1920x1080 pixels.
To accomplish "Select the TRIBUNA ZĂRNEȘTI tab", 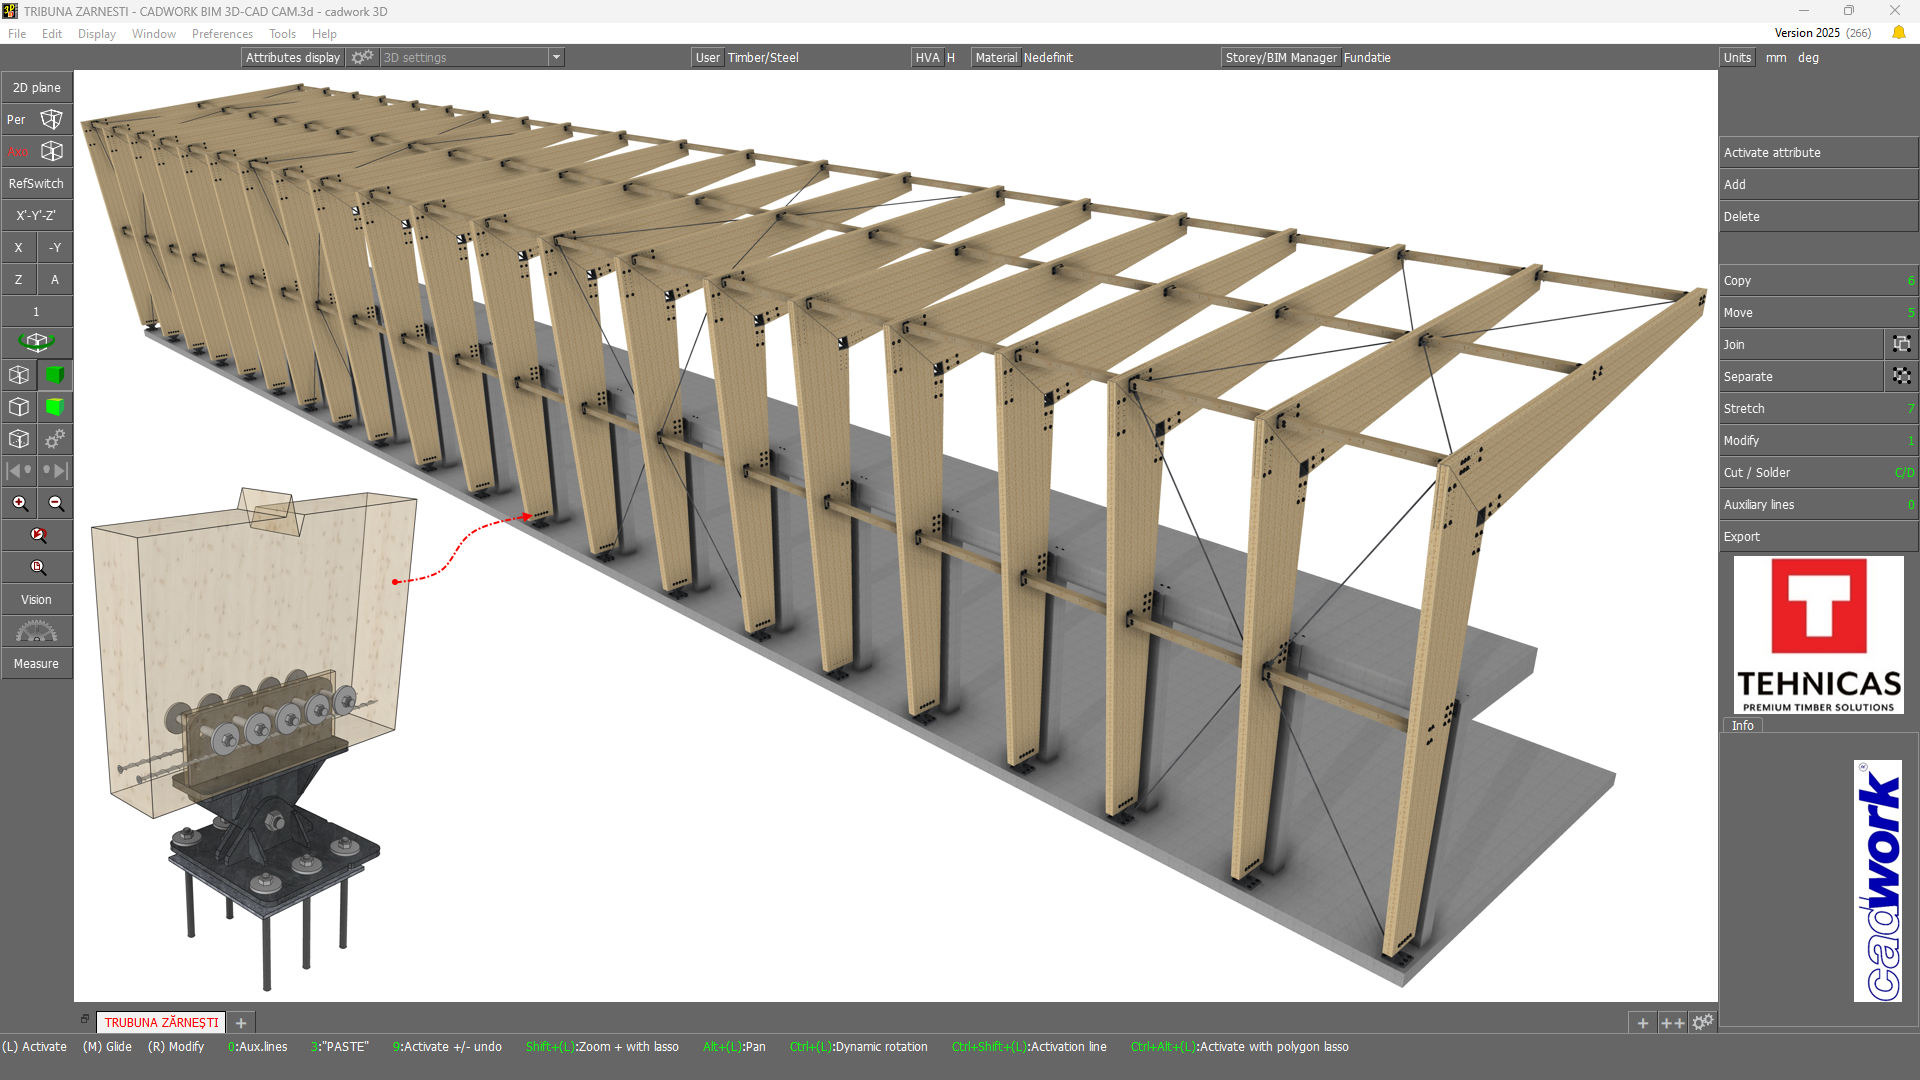I will [x=161, y=1022].
